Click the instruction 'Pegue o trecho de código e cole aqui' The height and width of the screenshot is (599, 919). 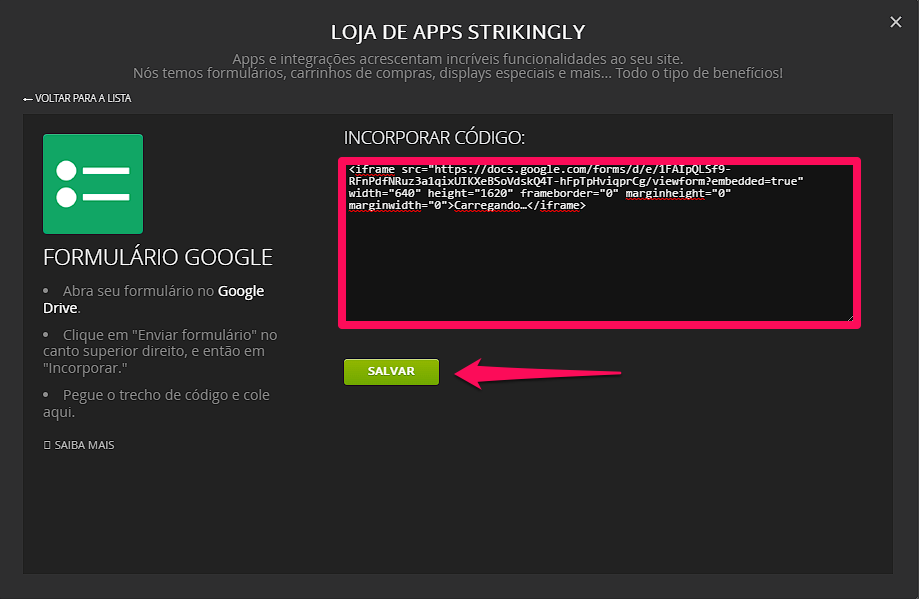pos(156,403)
